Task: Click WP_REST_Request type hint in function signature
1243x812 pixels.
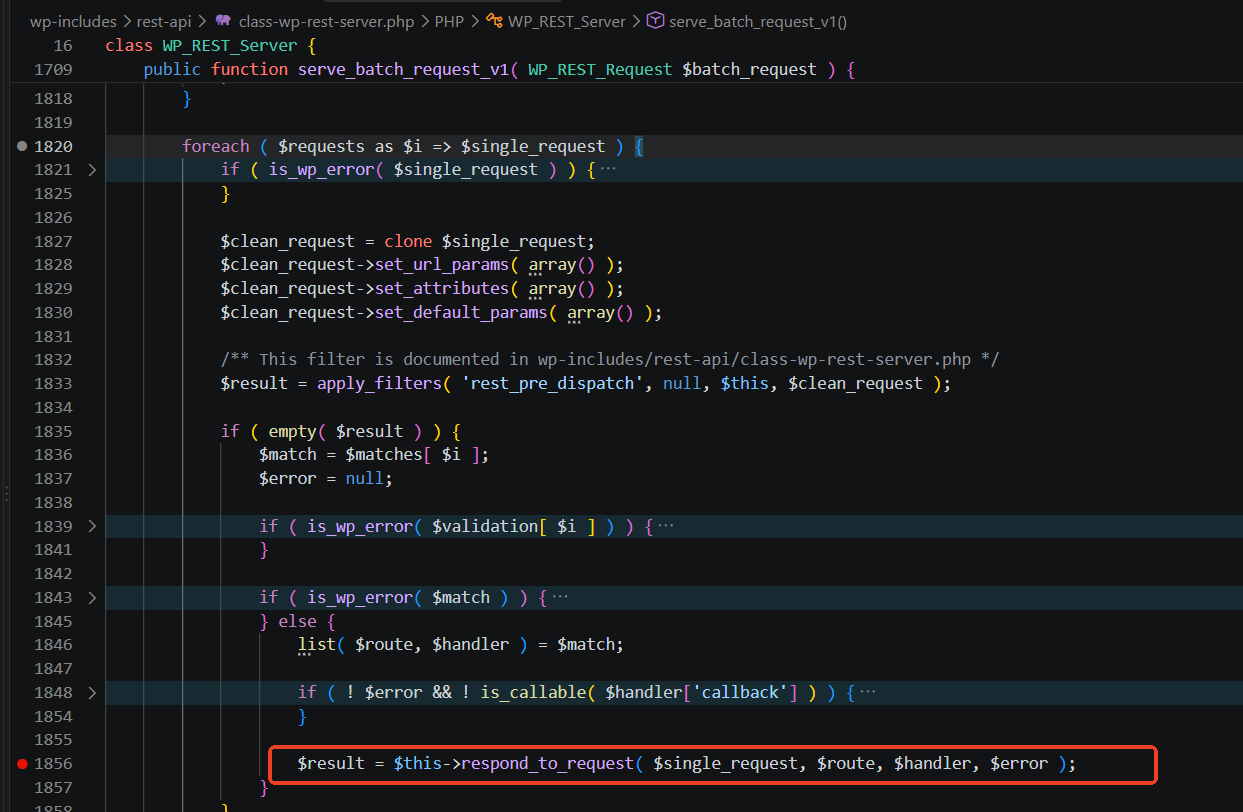Action: click(x=600, y=70)
